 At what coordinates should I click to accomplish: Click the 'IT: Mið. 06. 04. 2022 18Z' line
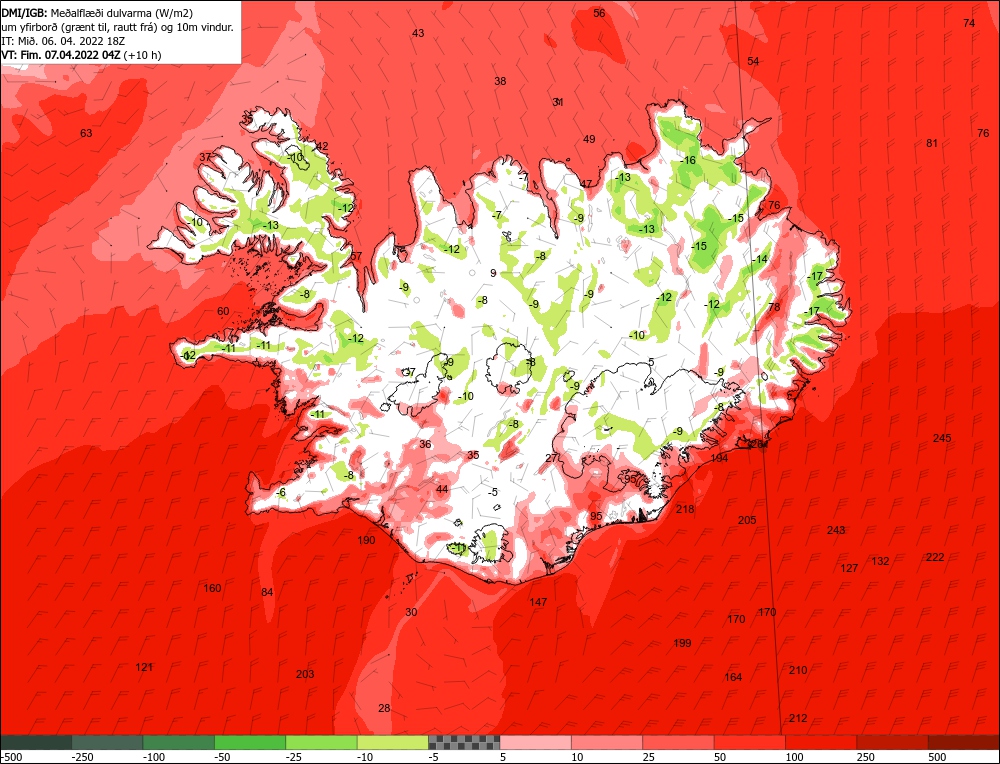pos(64,41)
